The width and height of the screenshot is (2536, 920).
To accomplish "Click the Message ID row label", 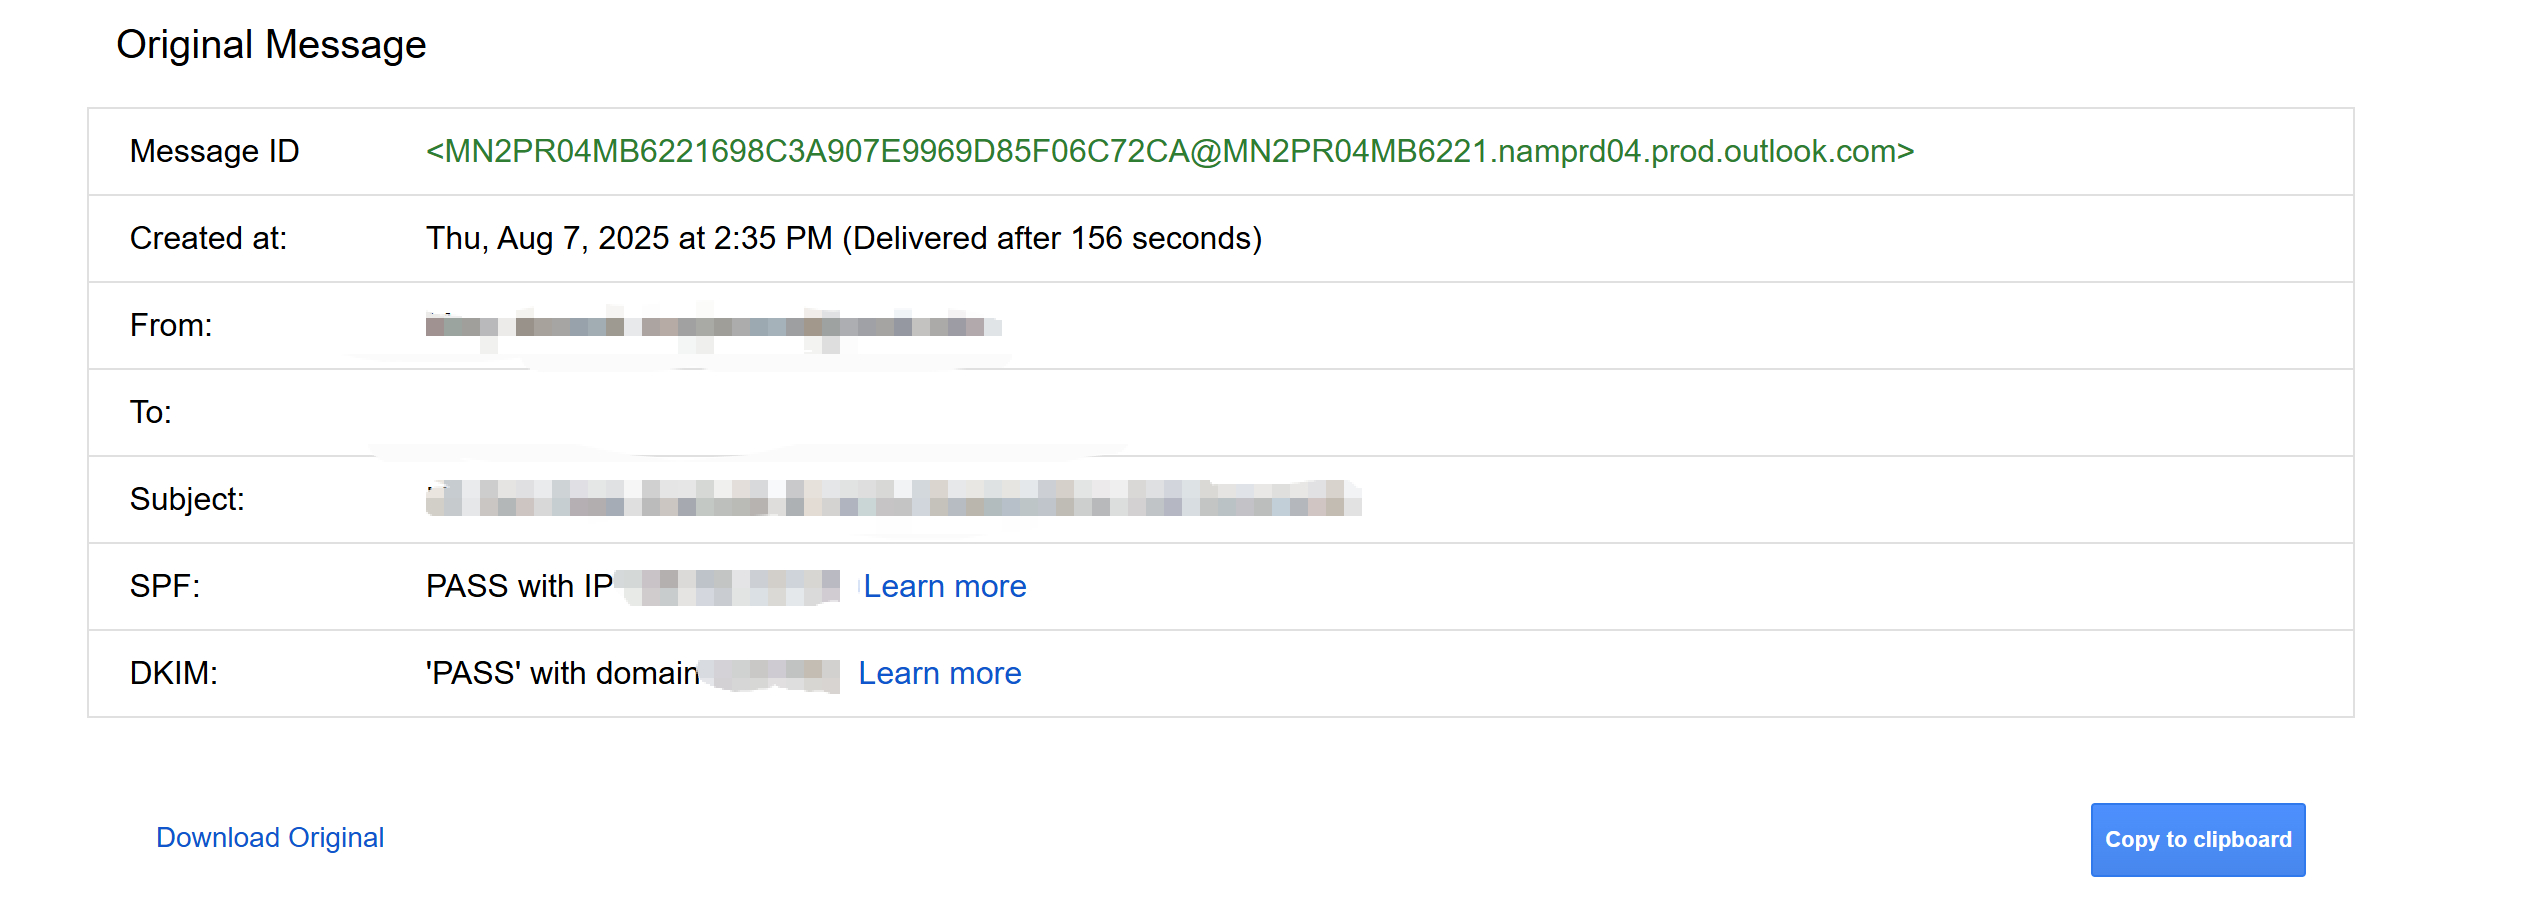I will click(x=214, y=151).
